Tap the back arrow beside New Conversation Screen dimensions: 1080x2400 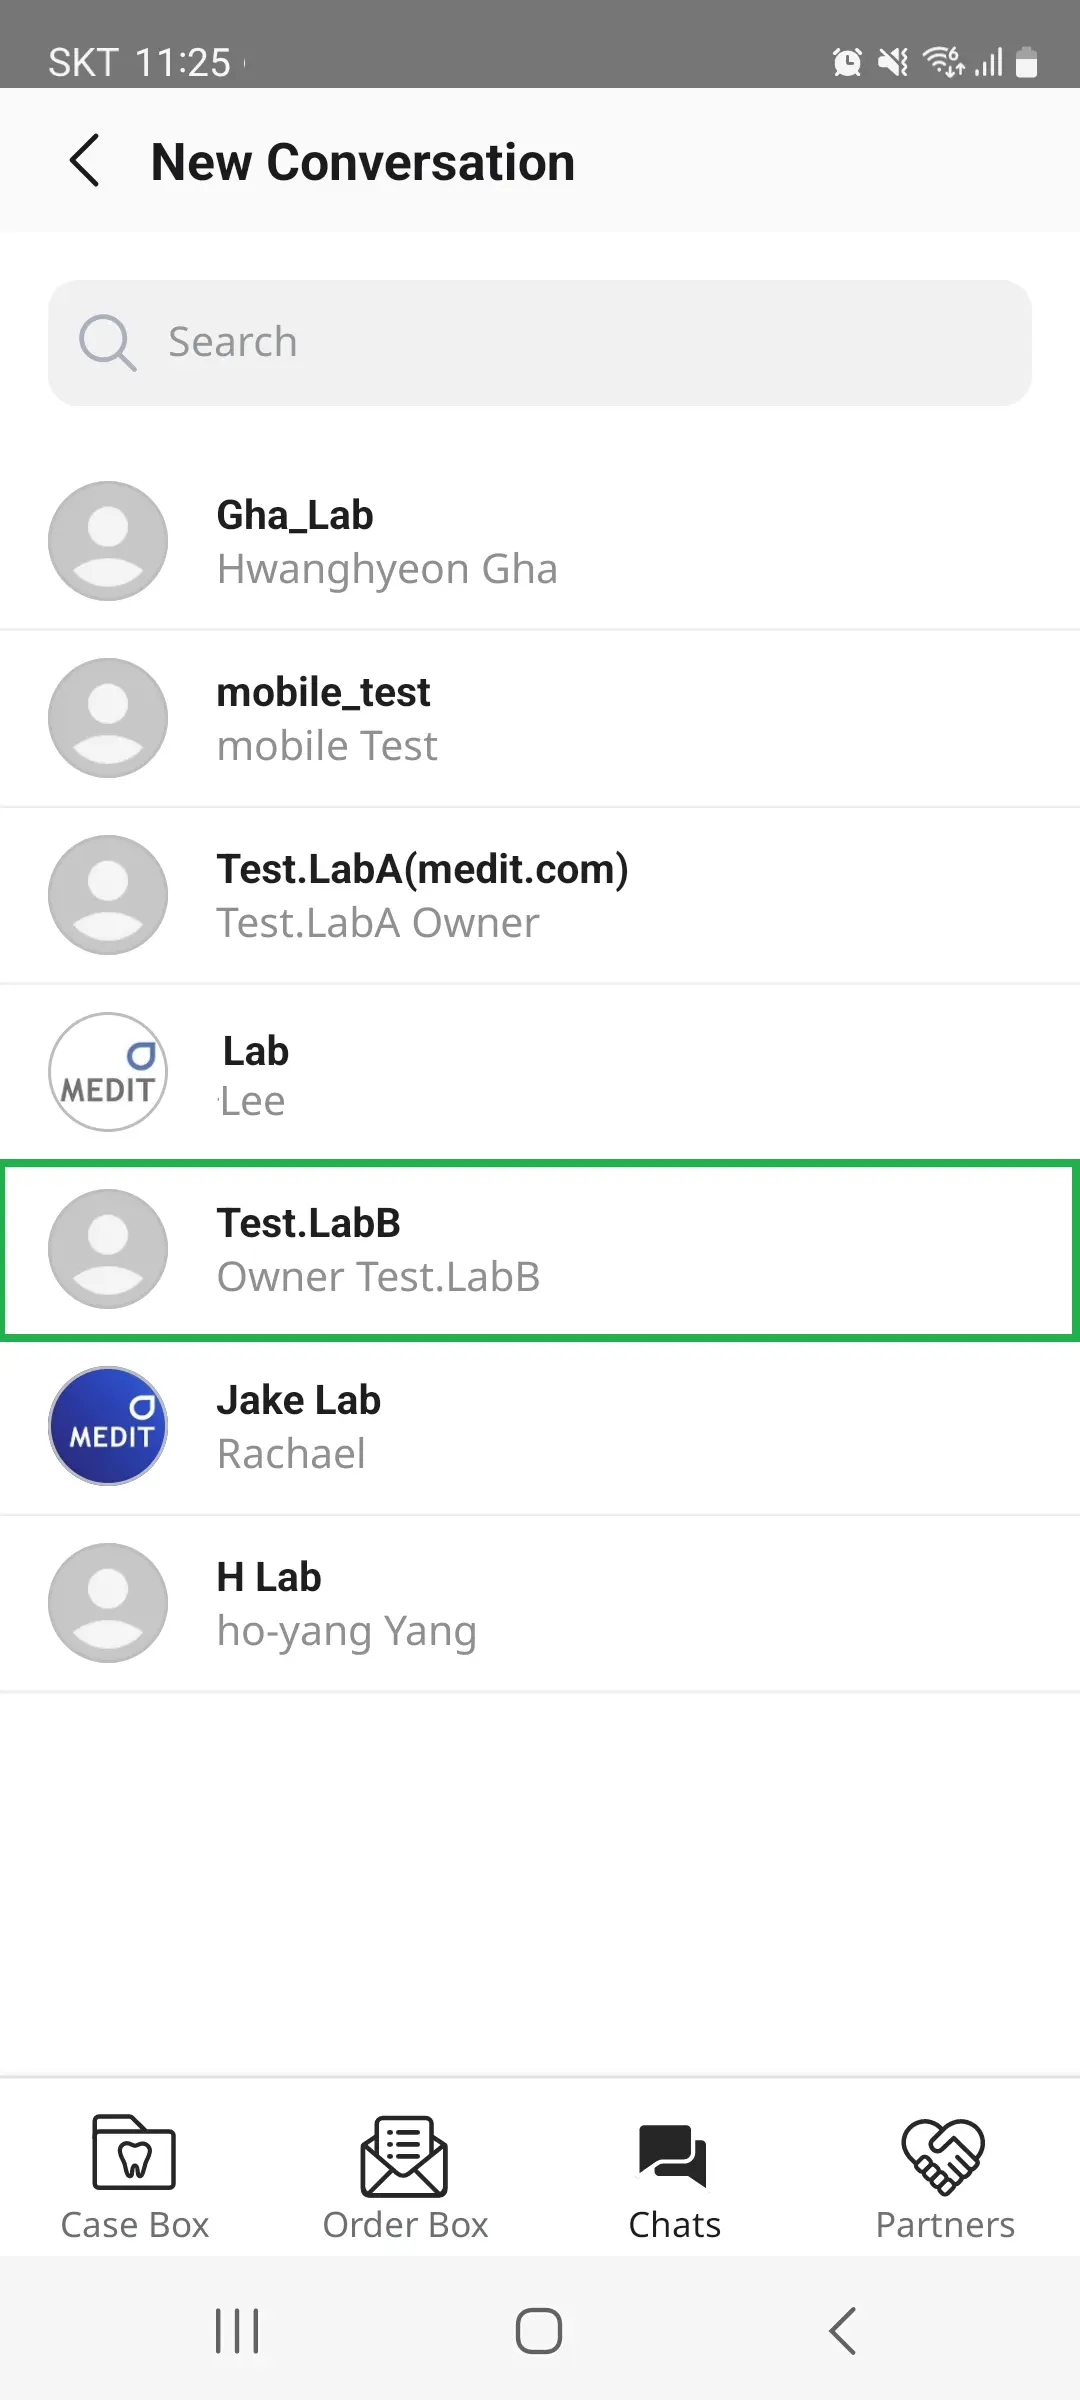click(85, 161)
